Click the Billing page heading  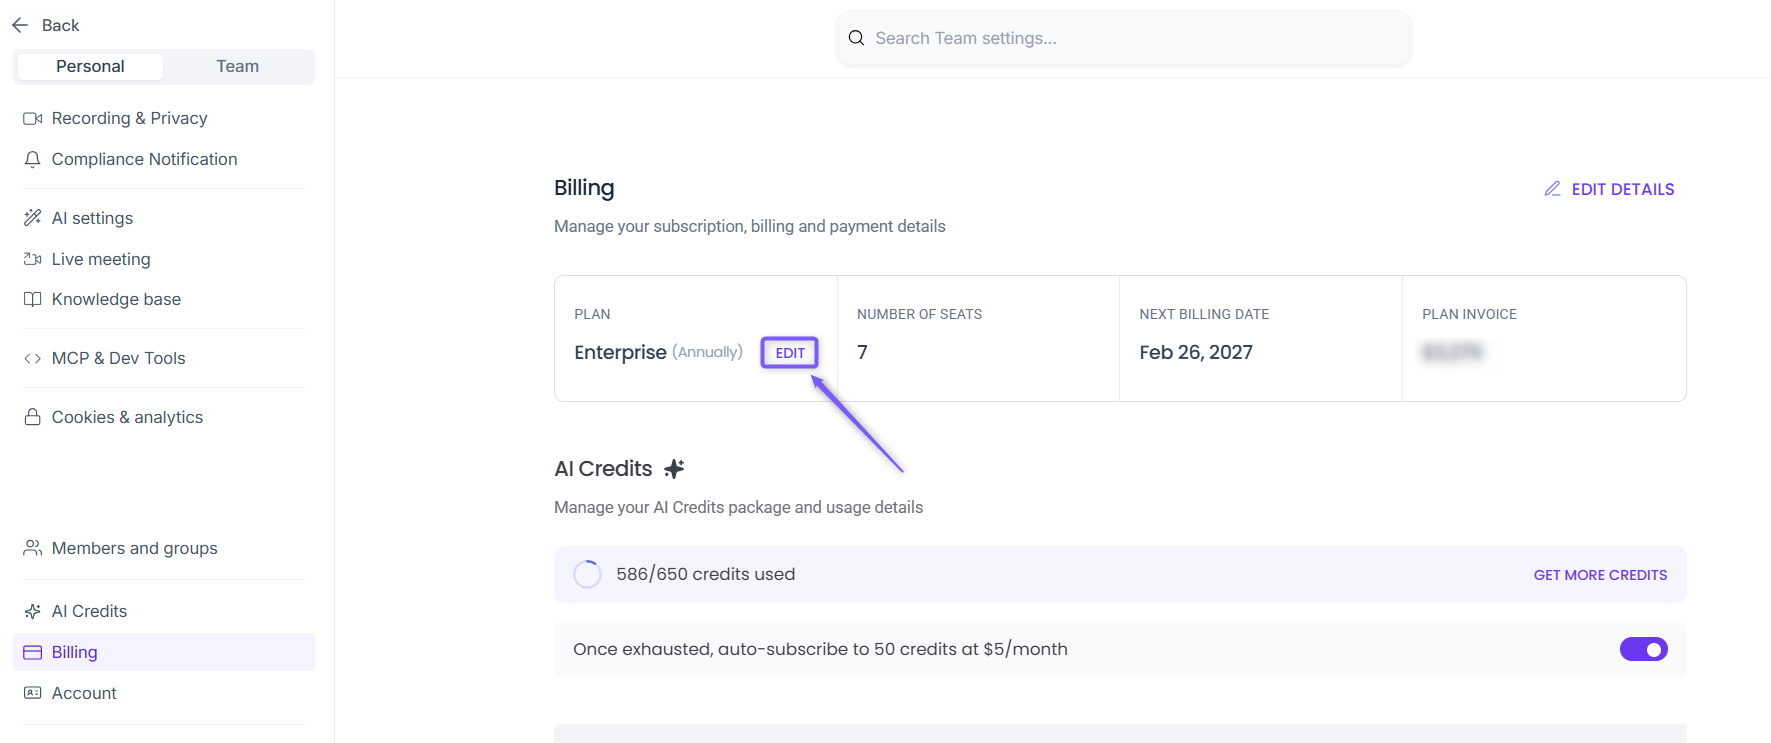click(x=584, y=188)
